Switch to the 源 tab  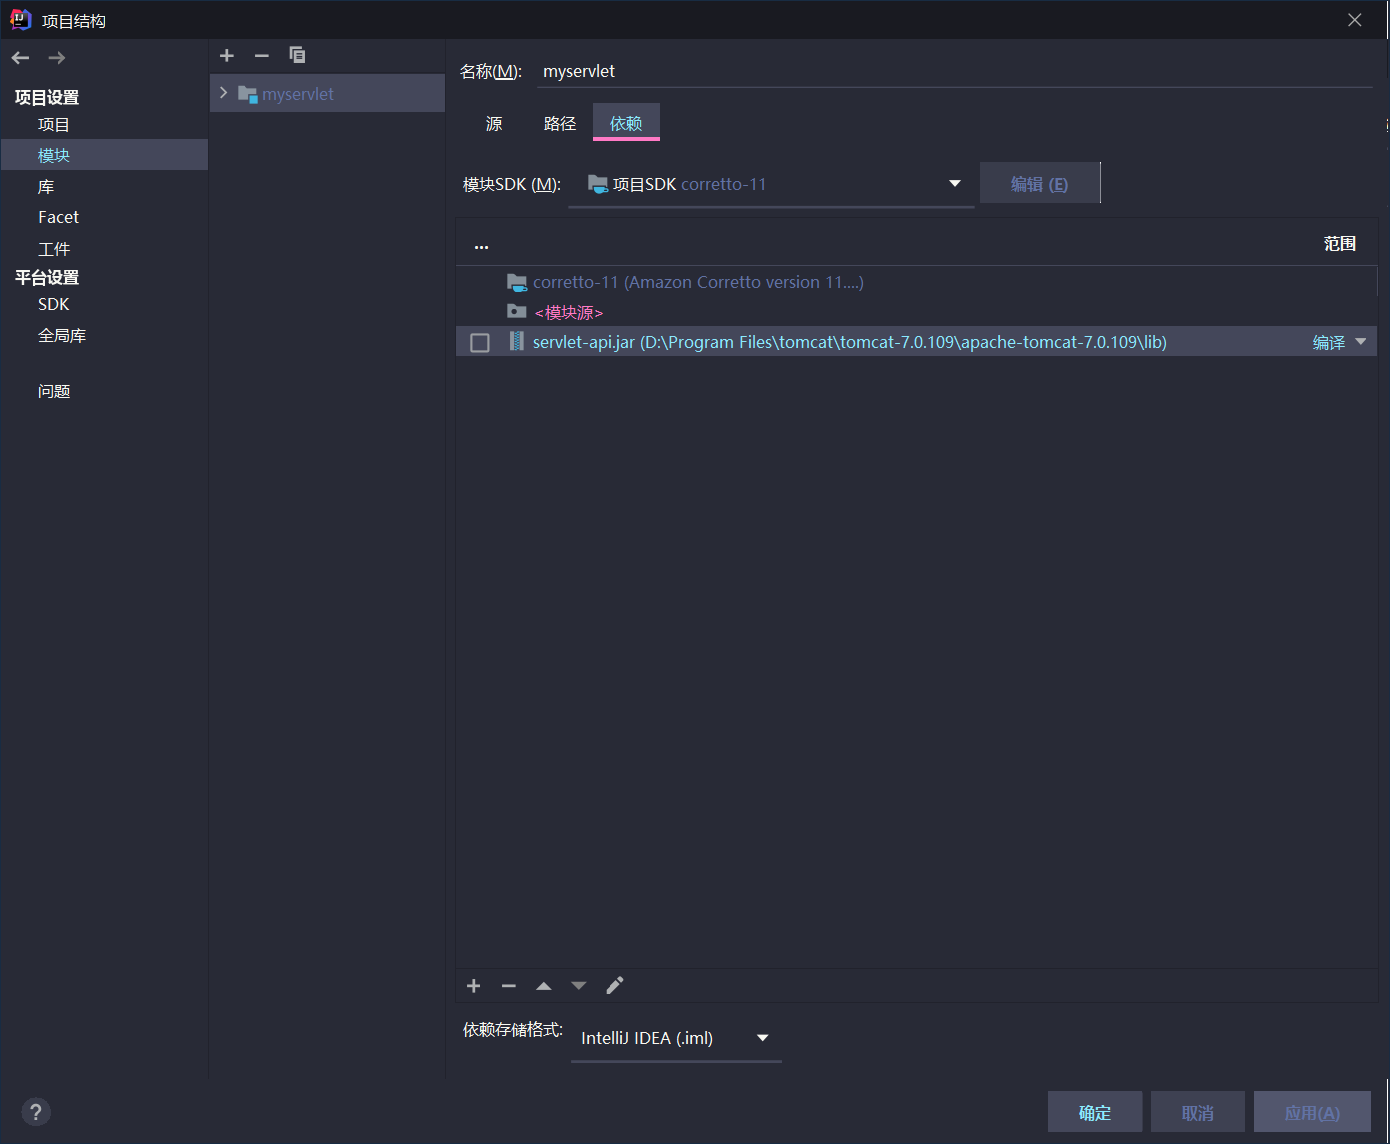click(x=494, y=123)
